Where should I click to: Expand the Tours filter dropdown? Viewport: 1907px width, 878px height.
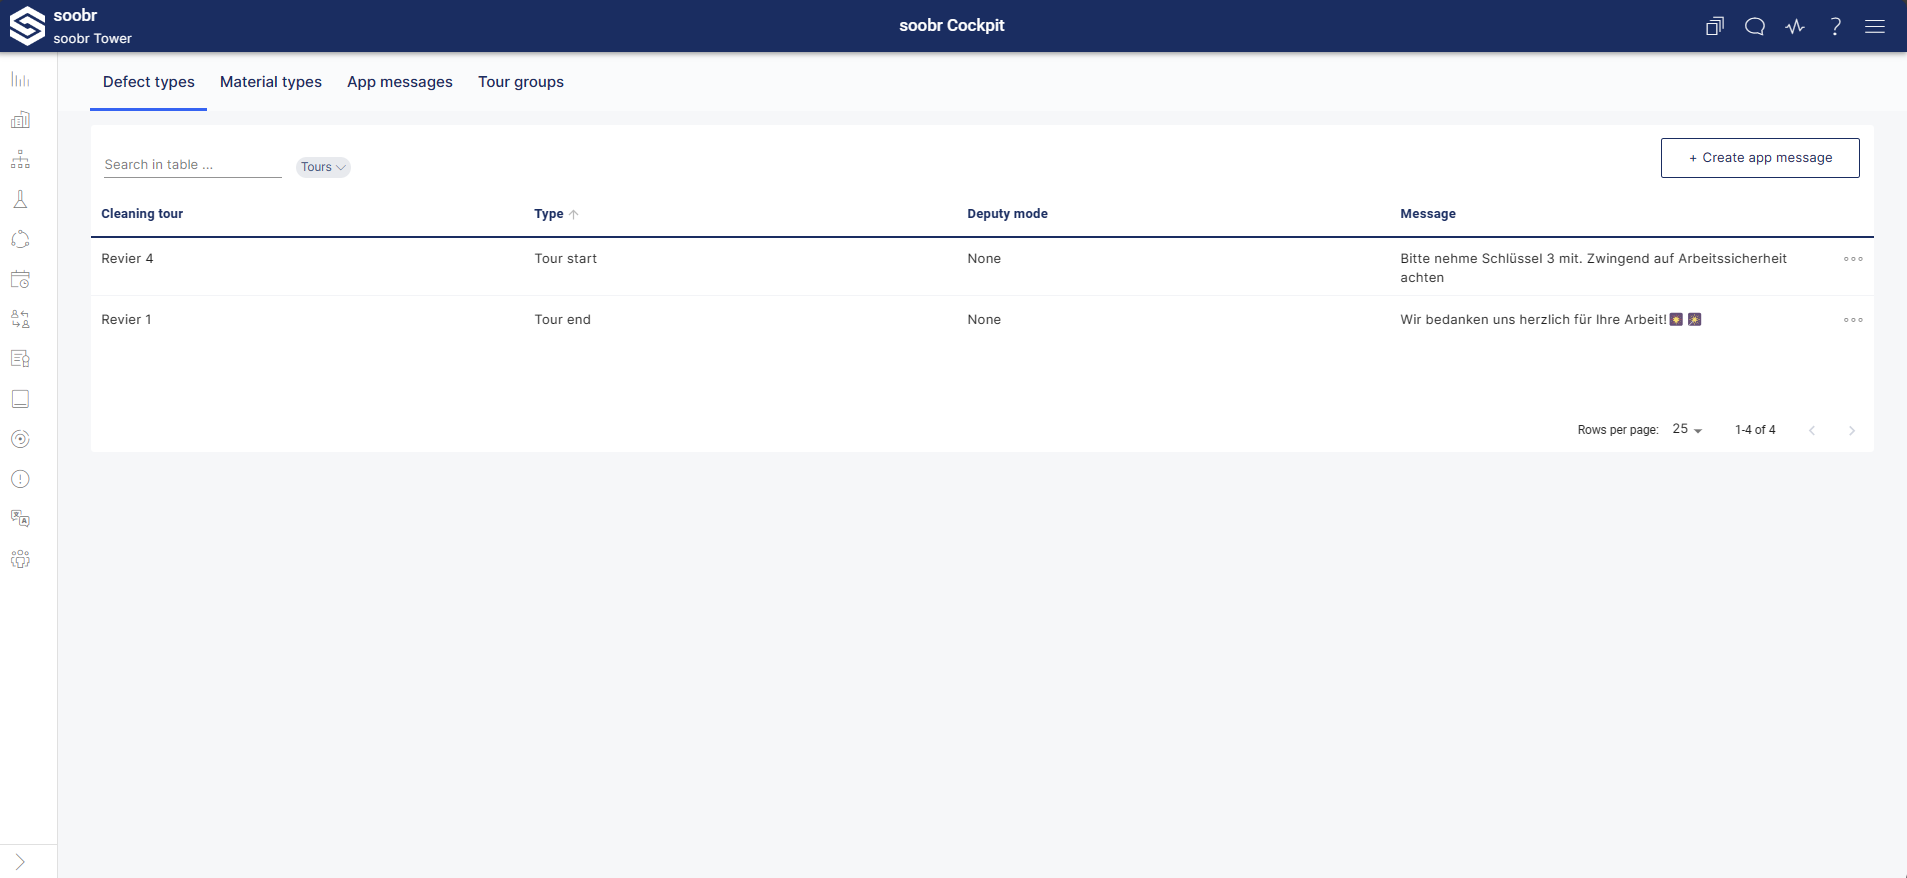click(x=323, y=167)
